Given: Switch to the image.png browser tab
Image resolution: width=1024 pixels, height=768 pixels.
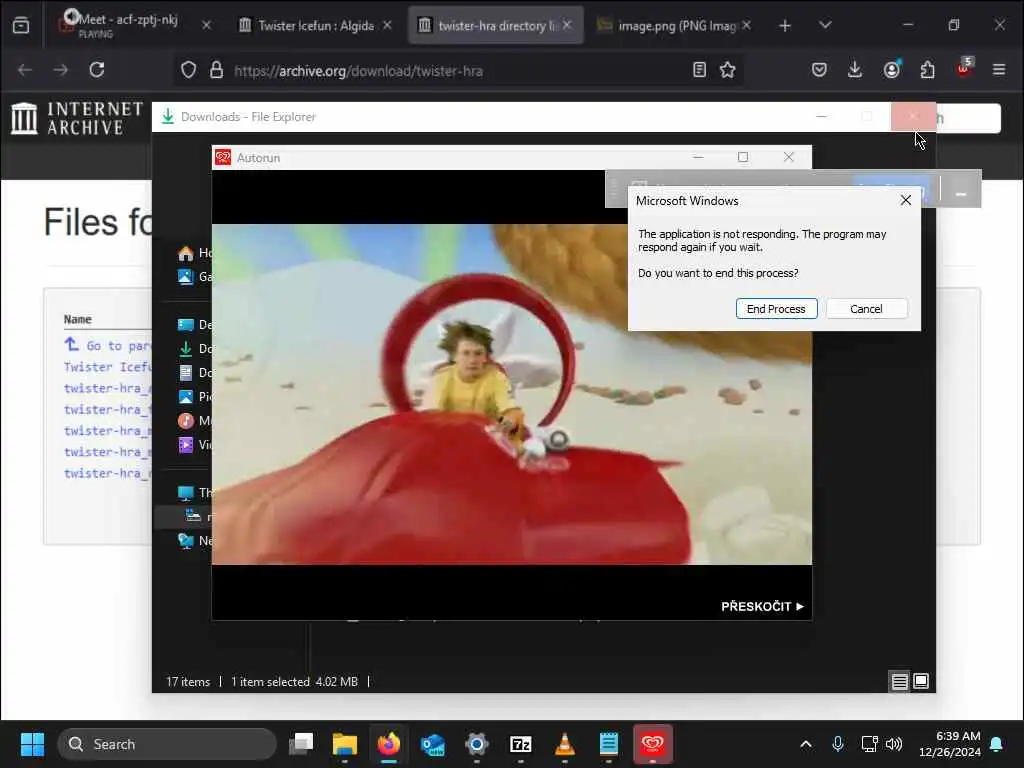Looking at the screenshot, I should pyautogui.click(x=676, y=25).
